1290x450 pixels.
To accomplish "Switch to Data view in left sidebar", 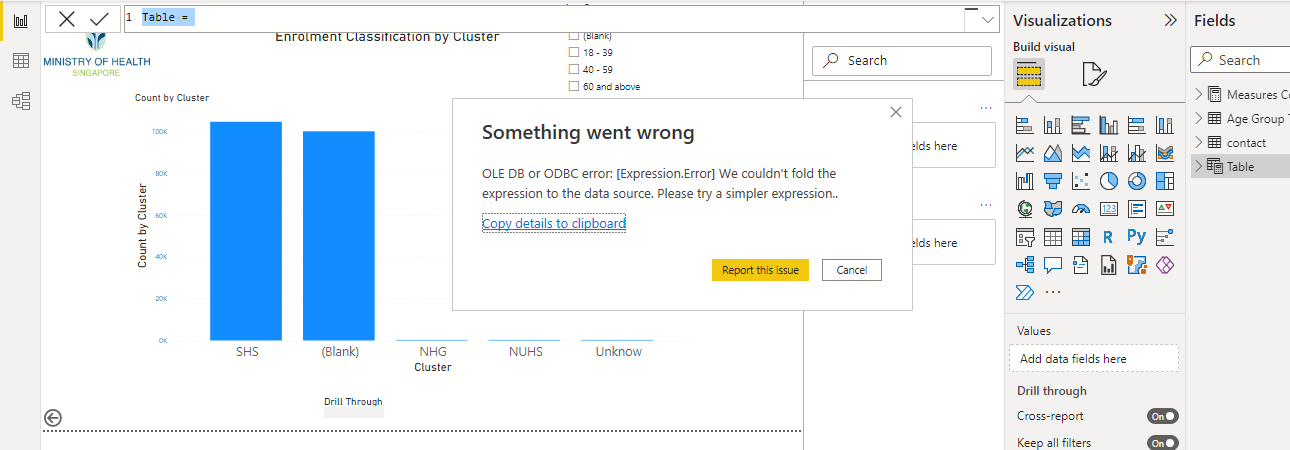I will [x=20, y=61].
